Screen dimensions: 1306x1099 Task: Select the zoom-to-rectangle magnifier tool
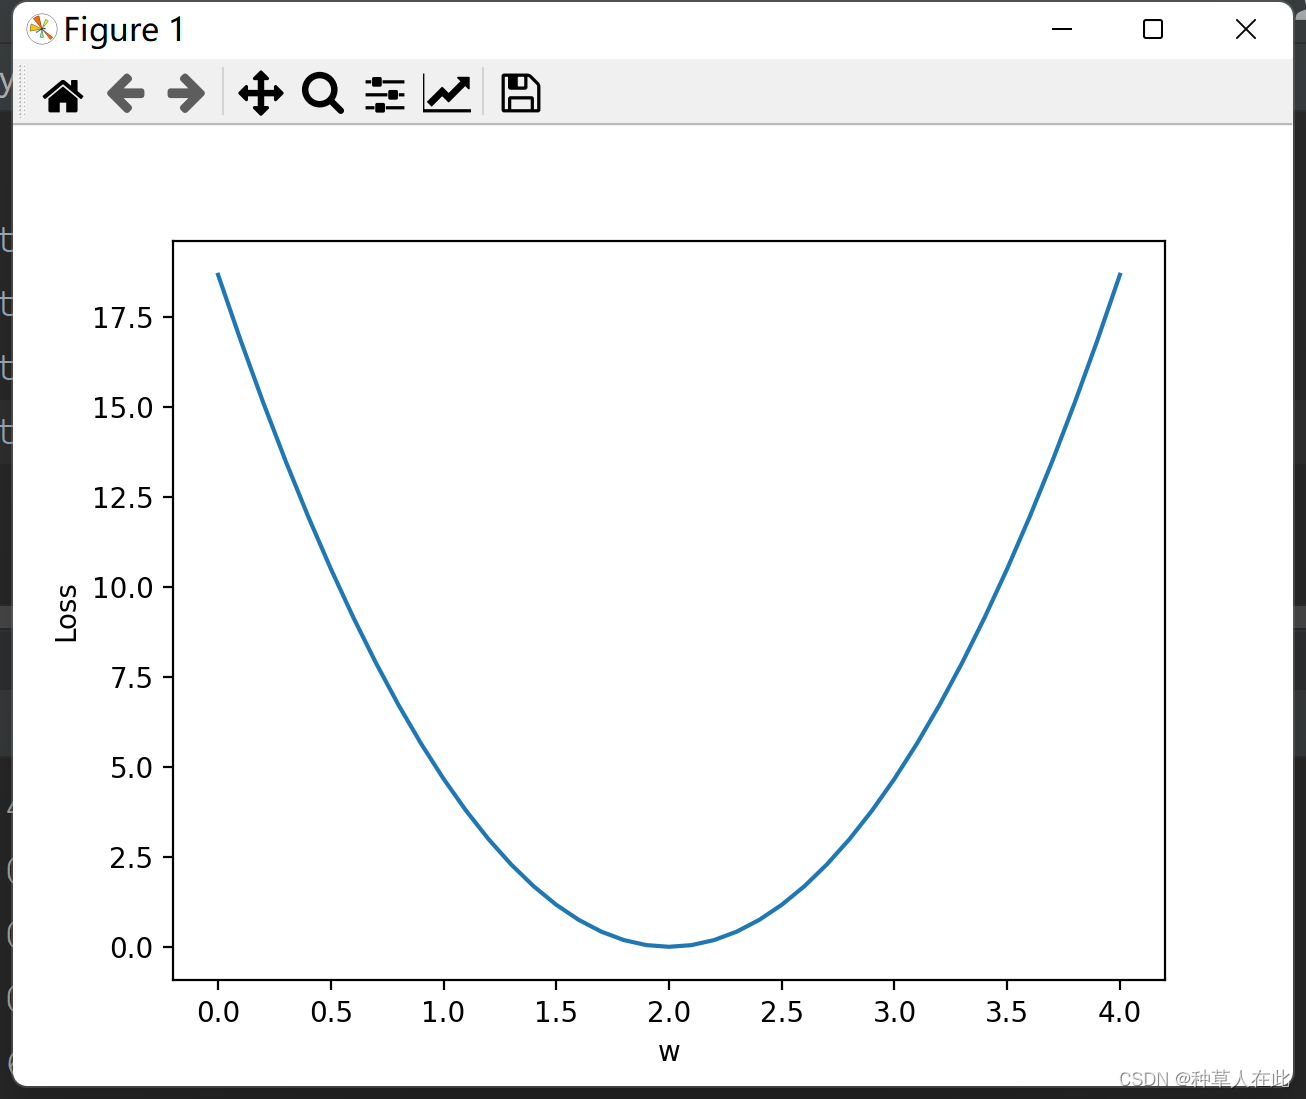pos(323,93)
